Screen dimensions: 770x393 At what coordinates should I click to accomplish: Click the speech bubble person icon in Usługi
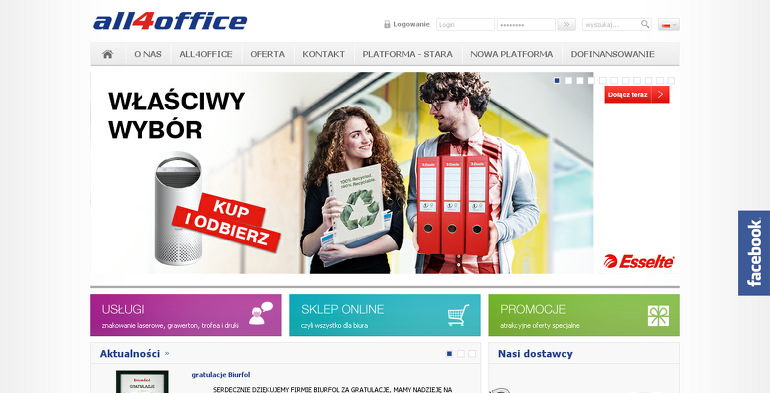click(x=260, y=313)
